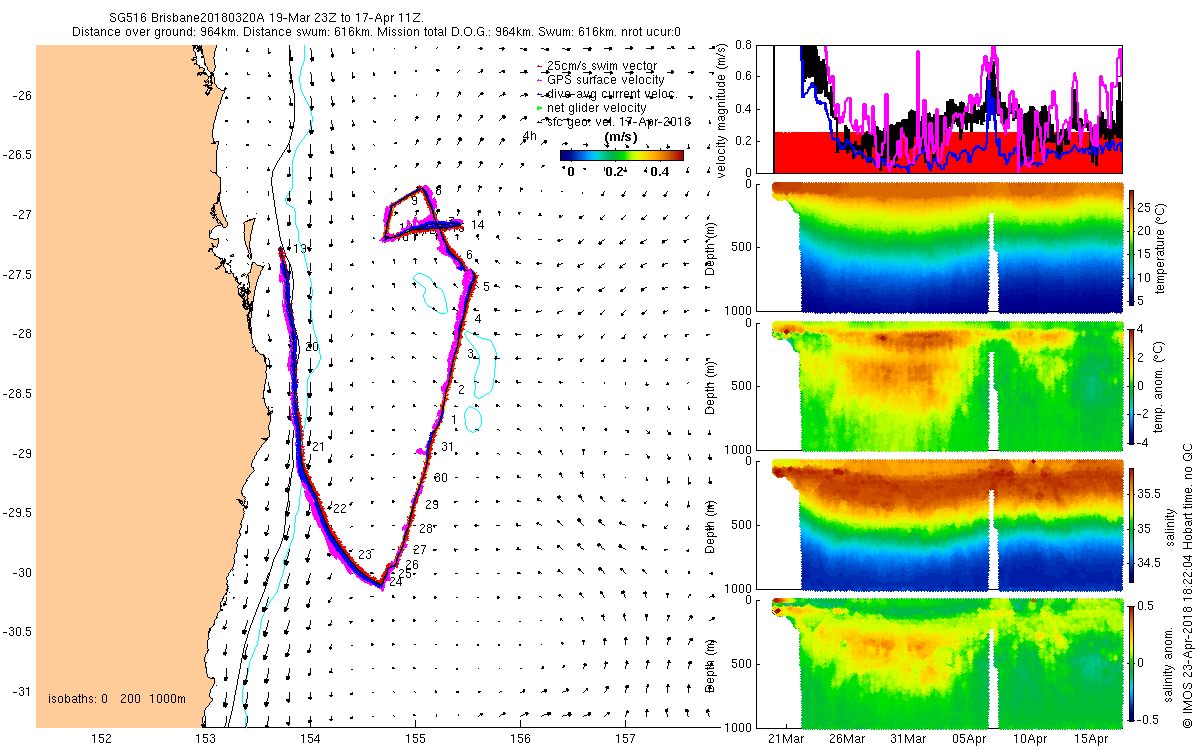
Task: Click the -31 latitude tick label
Action: pyautogui.click(x=22, y=692)
